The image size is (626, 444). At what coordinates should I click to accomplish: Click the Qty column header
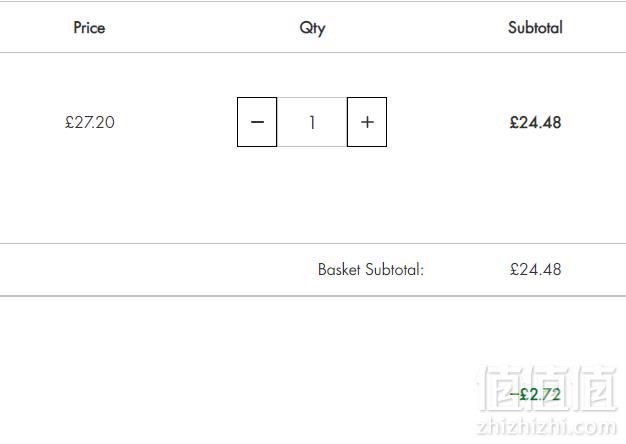pyautogui.click(x=312, y=28)
